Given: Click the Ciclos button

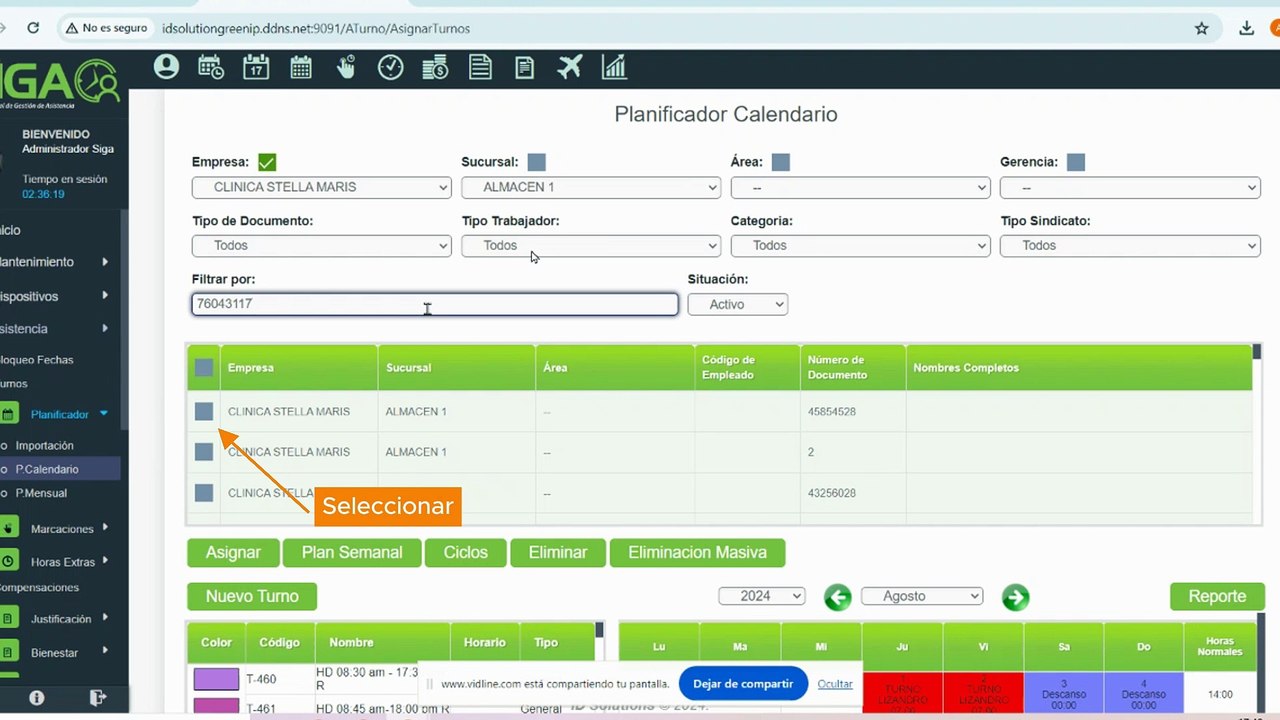Looking at the screenshot, I should [x=466, y=553].
